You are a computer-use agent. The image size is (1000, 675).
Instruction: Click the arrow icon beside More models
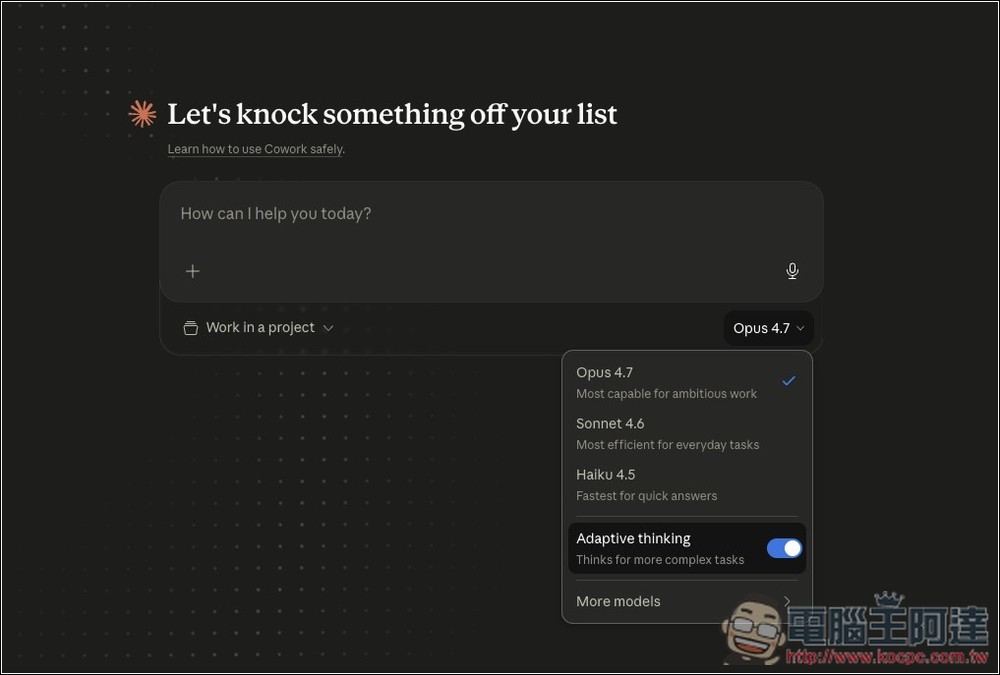(x=787, y=601)
